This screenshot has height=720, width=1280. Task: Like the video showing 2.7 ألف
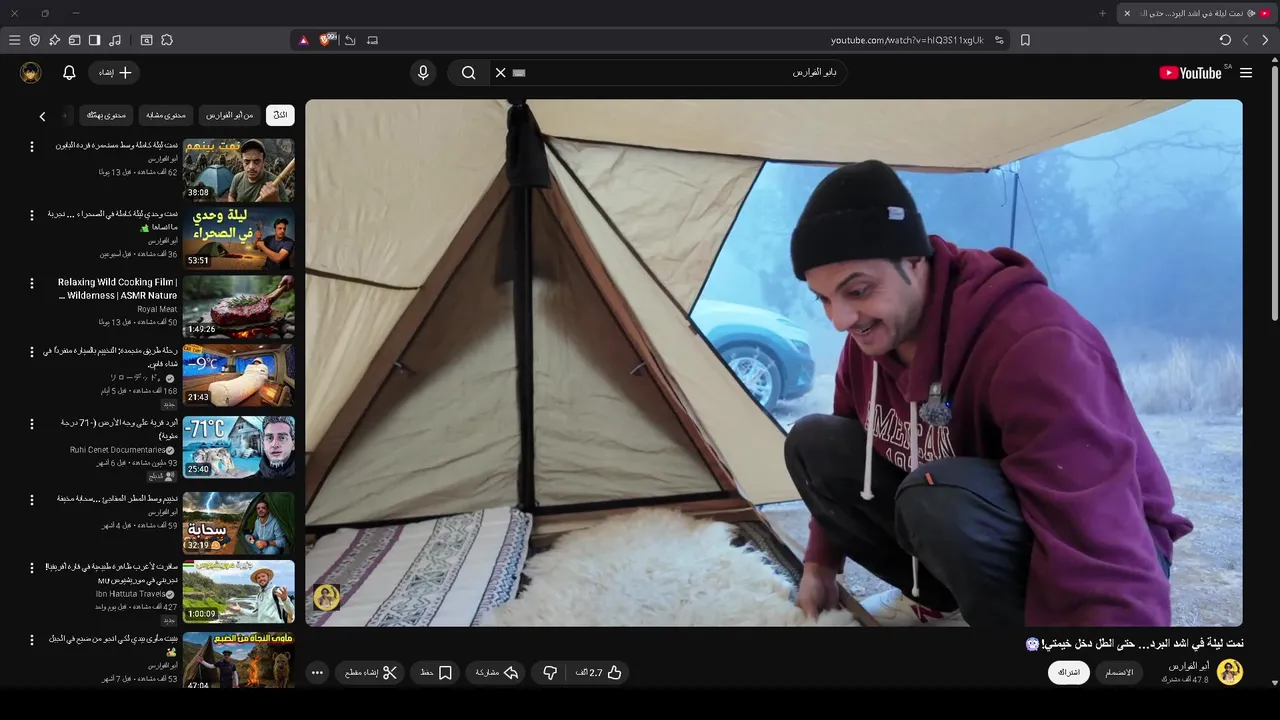point(598,673)
